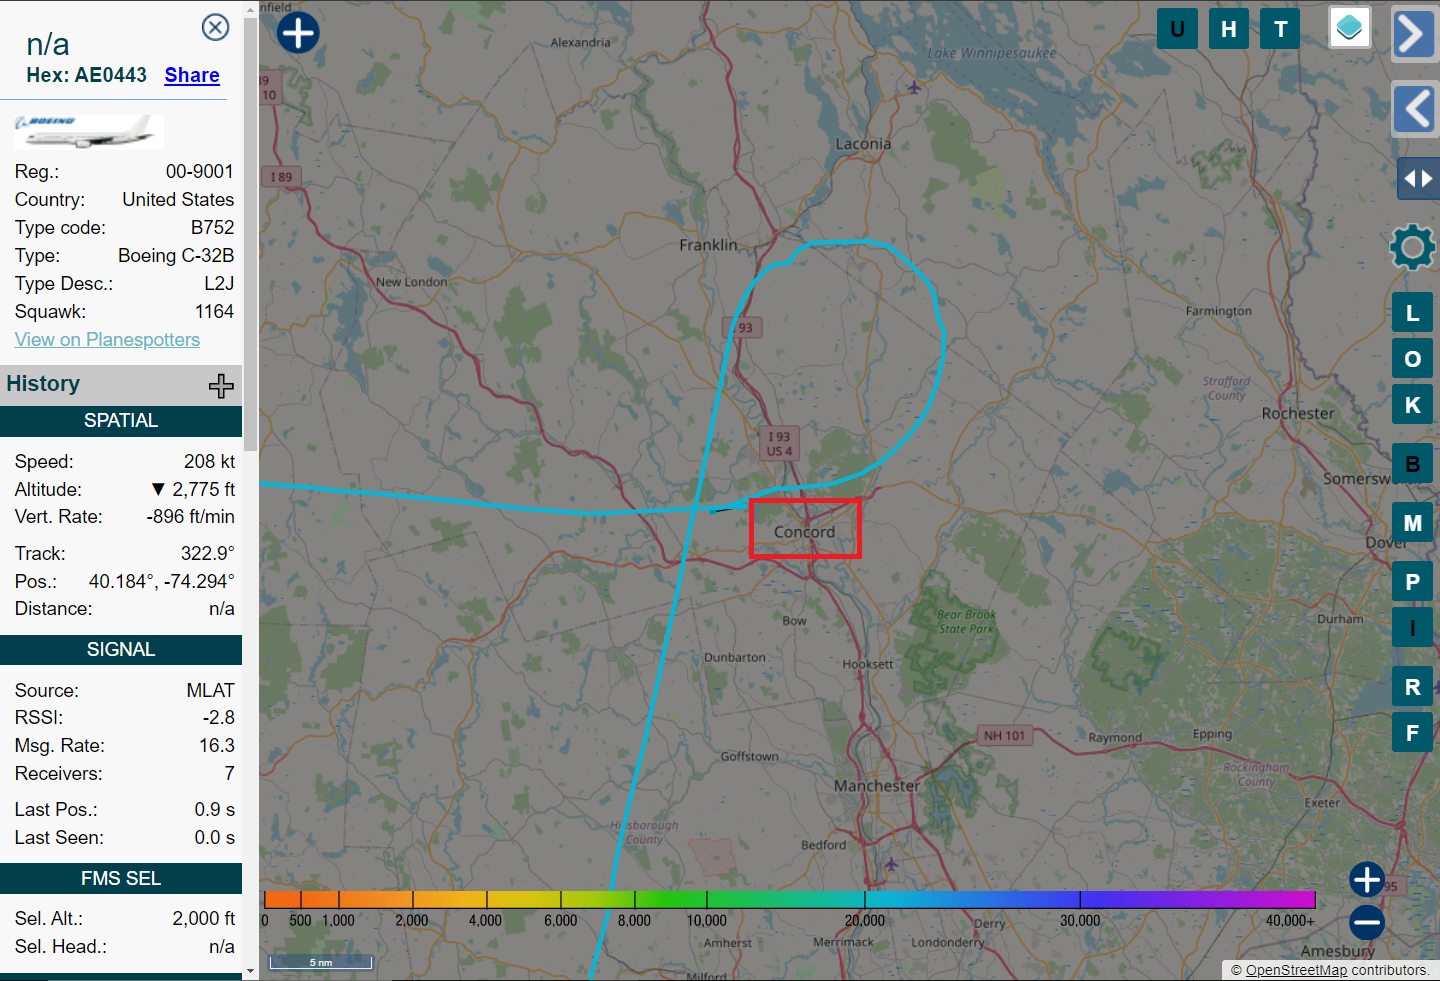Viewport: 1440px width, 981px height.
Task: Click the dark blue plus button on the map's top-left
Action: (298, 32)
